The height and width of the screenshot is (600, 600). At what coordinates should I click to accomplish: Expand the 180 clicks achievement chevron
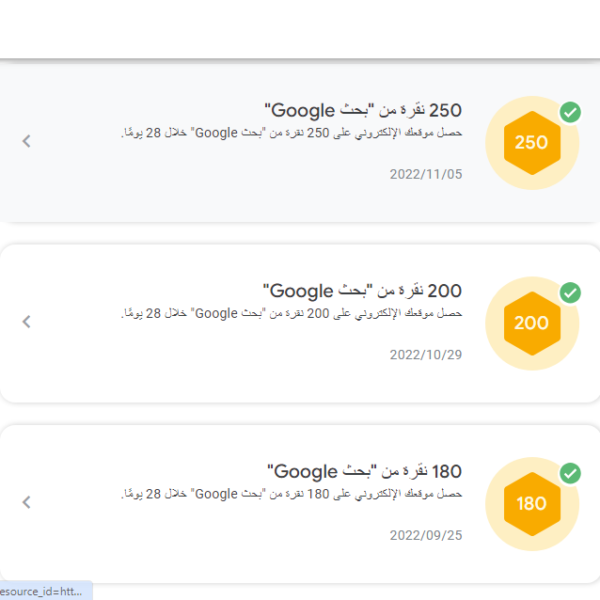point(26,502)
